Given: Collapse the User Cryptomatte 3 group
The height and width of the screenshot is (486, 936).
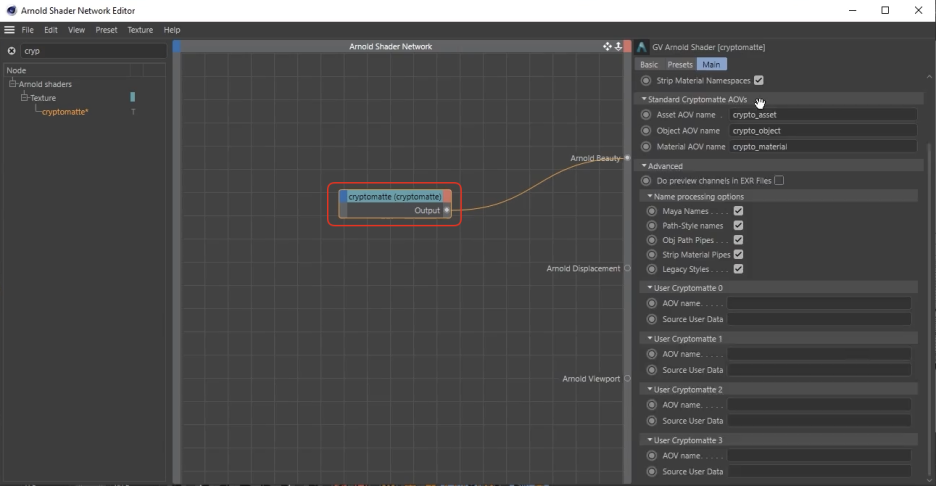Looking at the screenshot, I should pyautogui.click(x=649, y=440).
